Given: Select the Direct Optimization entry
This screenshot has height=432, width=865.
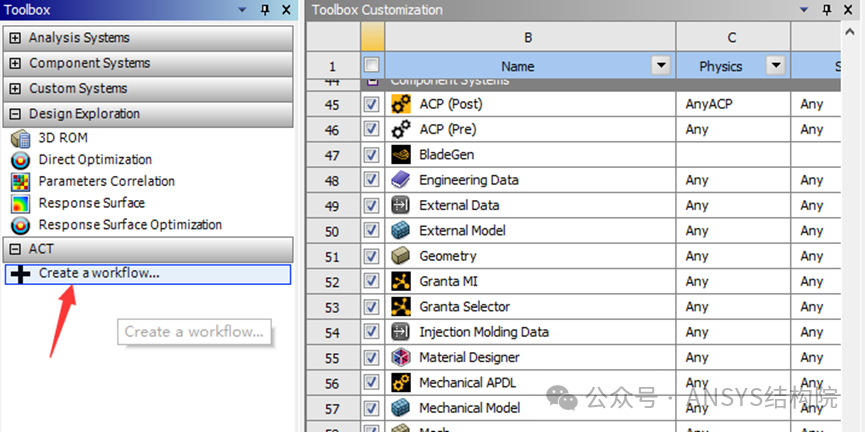Looking at the screenshot, I should (x=95, y=160).
